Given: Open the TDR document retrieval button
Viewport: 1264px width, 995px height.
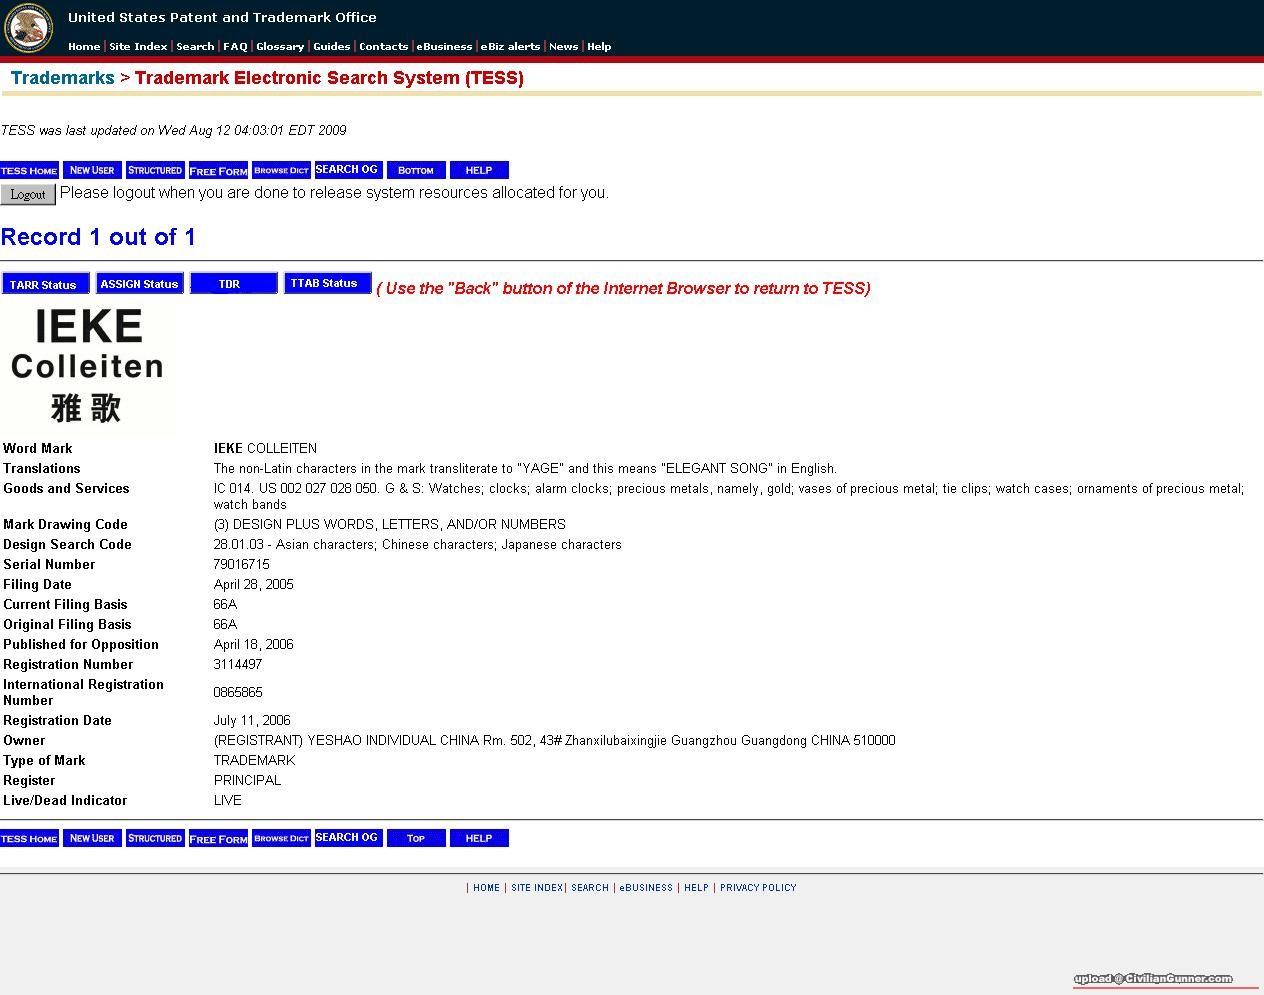Looking at the screenshot, I should tap(233, 284).
